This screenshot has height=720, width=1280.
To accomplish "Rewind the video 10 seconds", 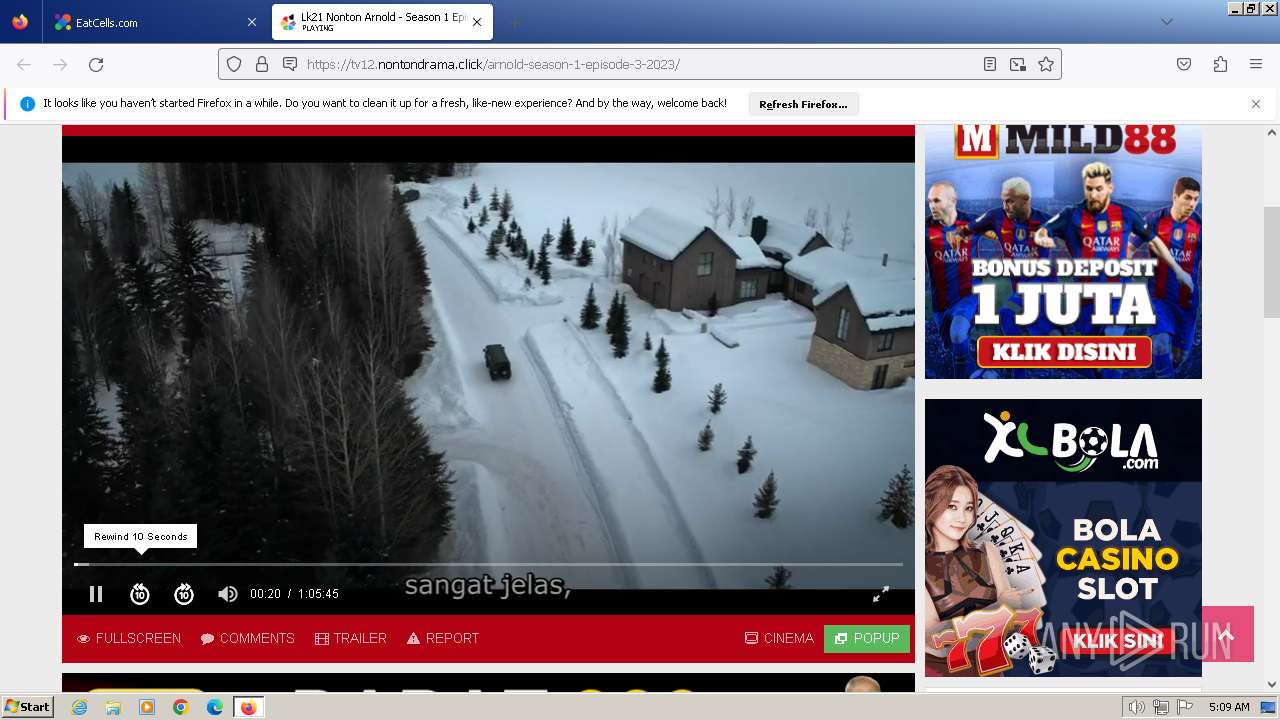I will [x=140, y=594].
